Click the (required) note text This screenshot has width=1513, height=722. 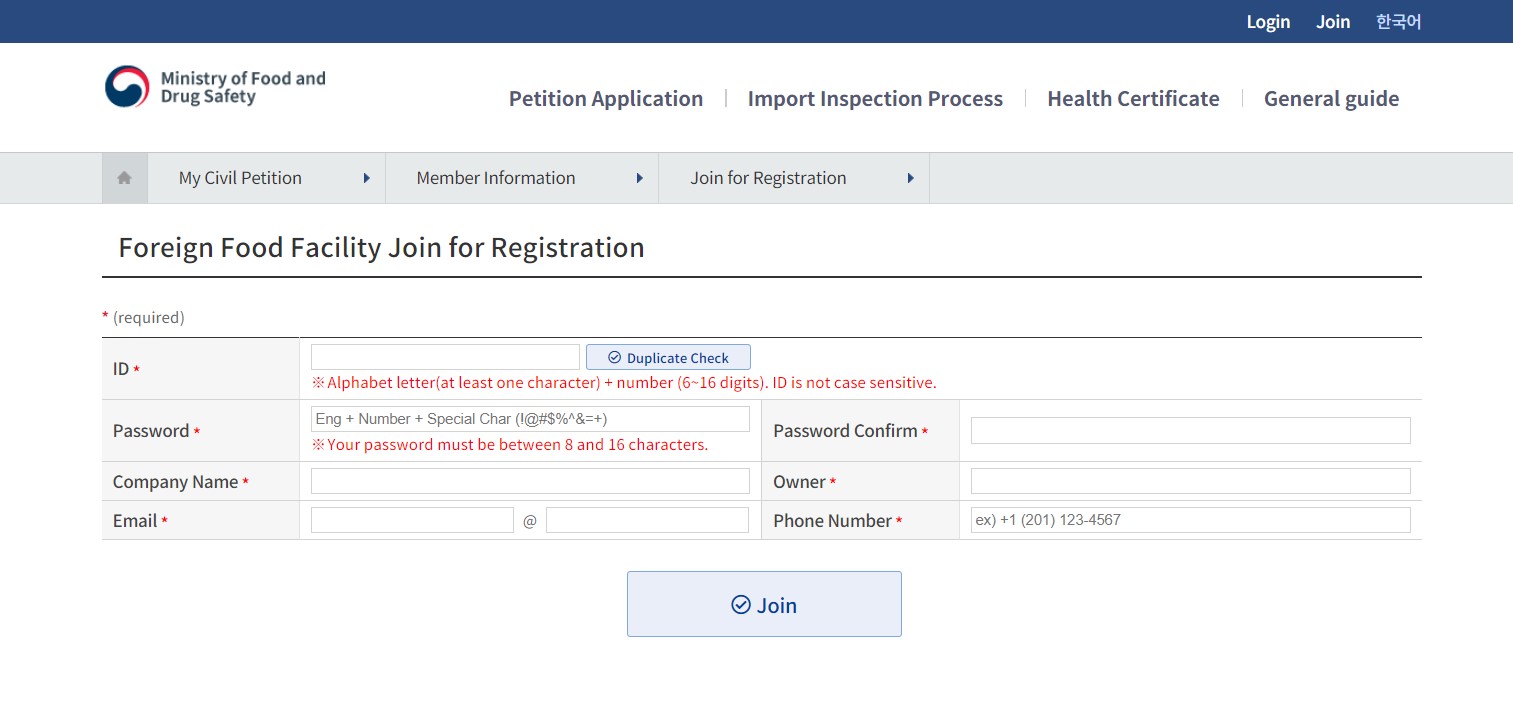coord(149,318)
